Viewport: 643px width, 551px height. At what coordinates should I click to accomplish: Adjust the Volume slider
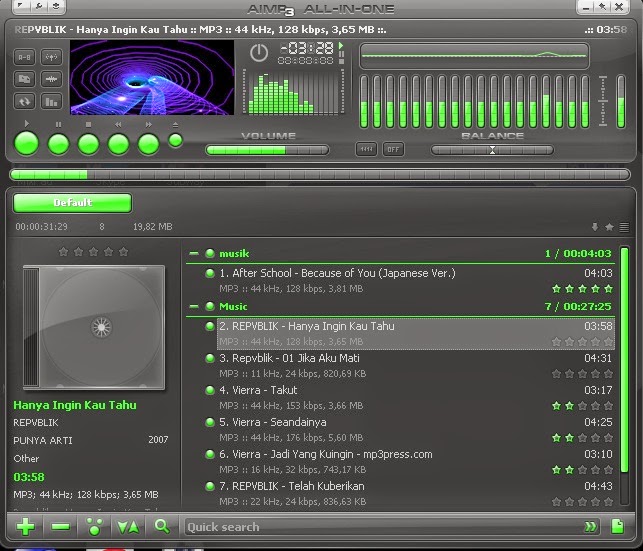tap(267, 150)
